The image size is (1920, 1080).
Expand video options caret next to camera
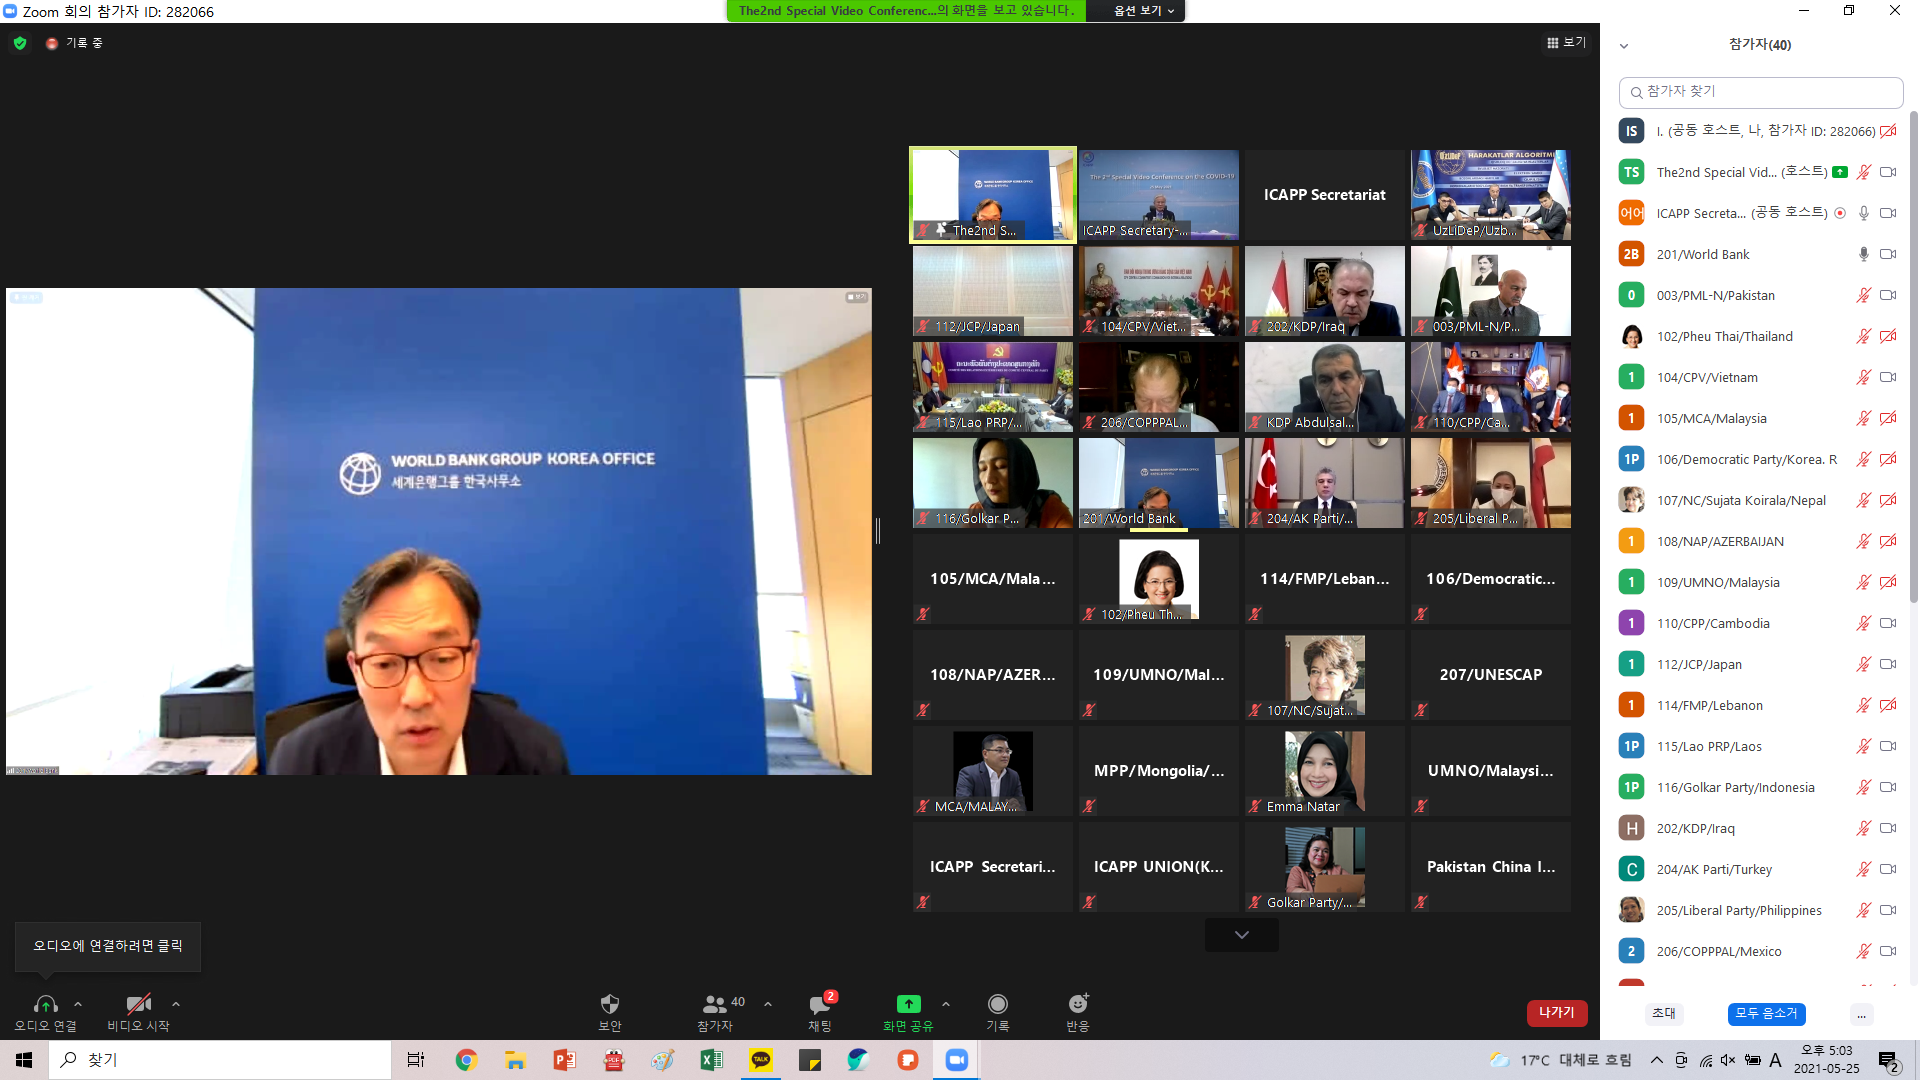[x=176, y=1004]
